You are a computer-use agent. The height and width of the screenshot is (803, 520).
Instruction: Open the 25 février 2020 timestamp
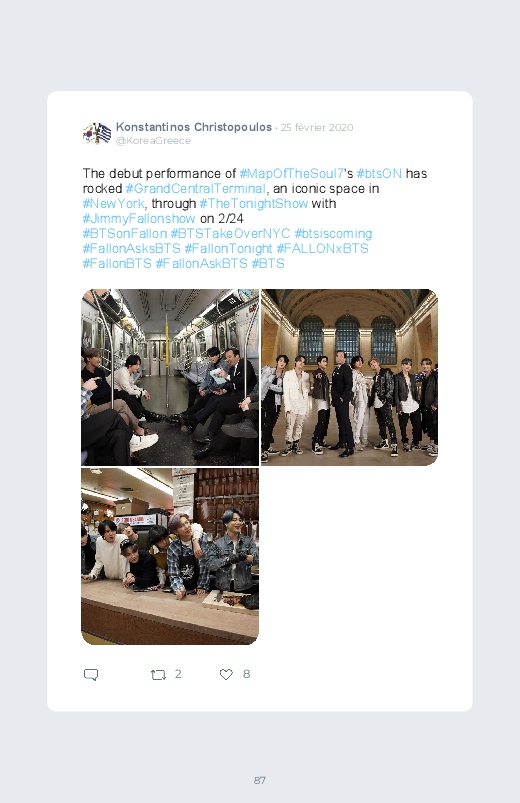click(x=317, y=128)
